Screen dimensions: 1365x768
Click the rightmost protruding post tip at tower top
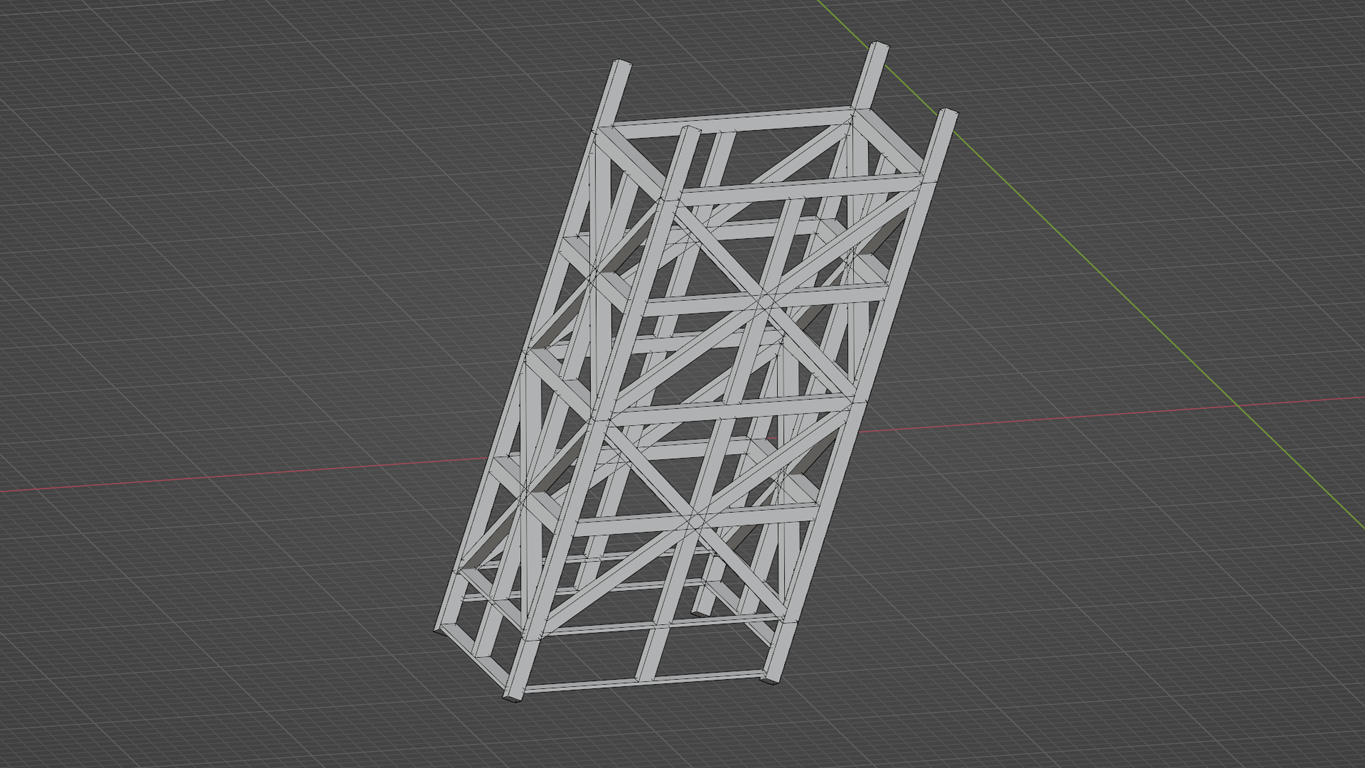tap(946, 116)
